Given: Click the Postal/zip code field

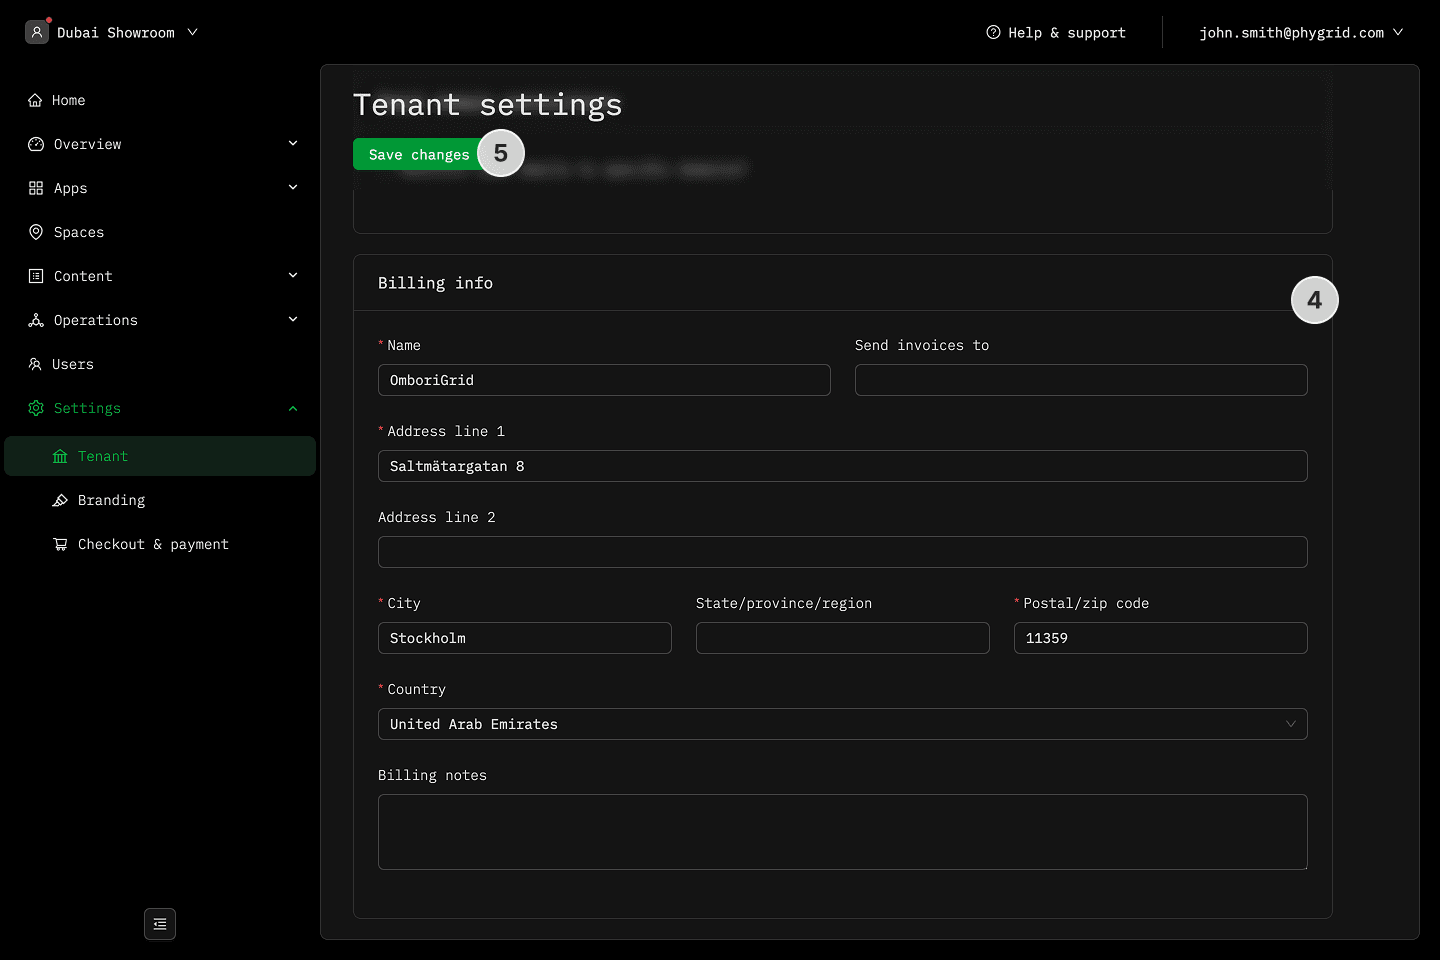Looking at the screenshot, I should [x=1160, y=638].
